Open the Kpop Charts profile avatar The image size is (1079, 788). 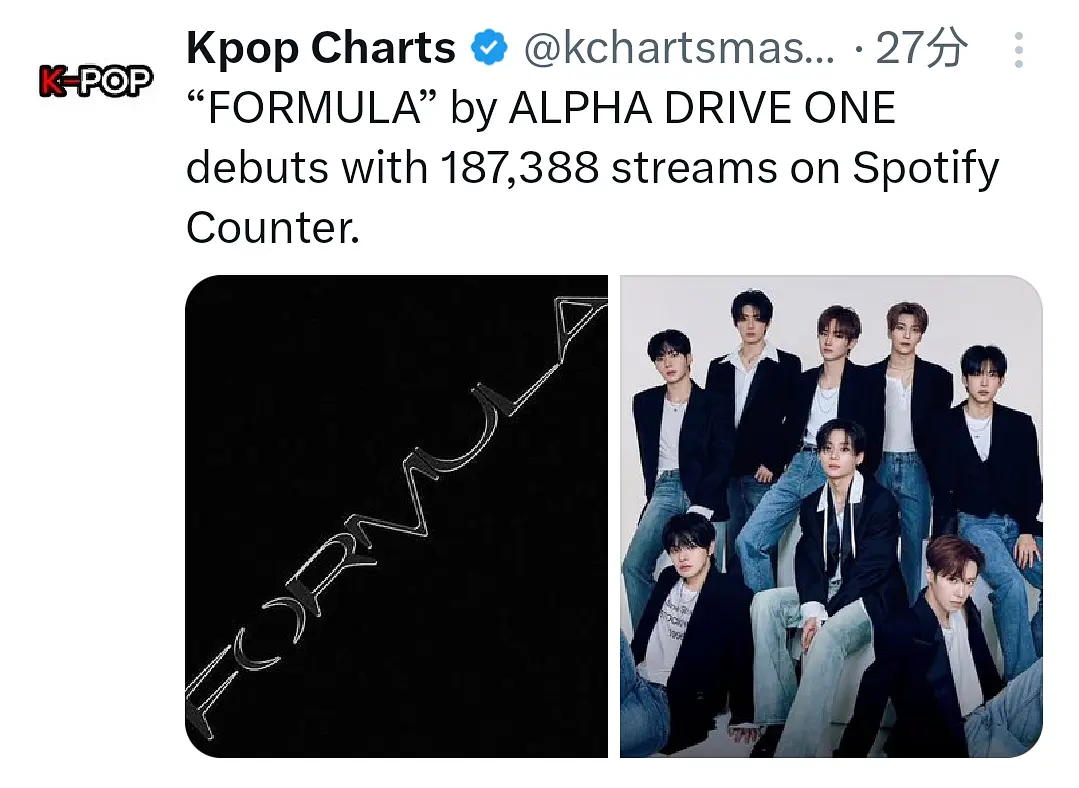click(x=96, y=81)
